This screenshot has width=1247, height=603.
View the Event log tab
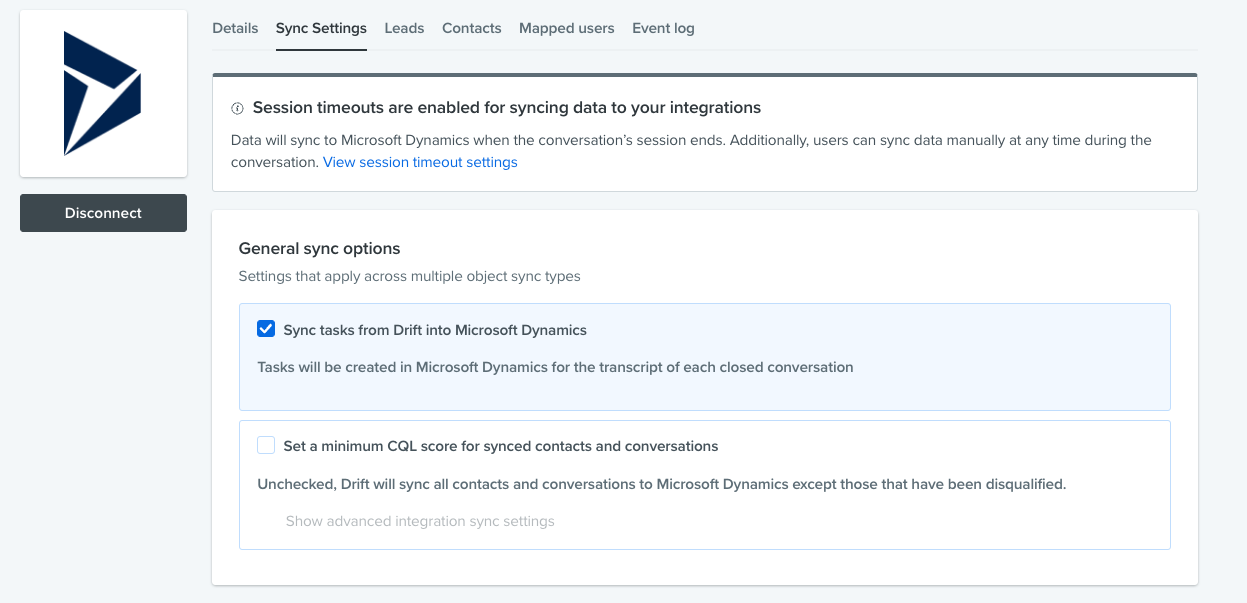(663, 28)
